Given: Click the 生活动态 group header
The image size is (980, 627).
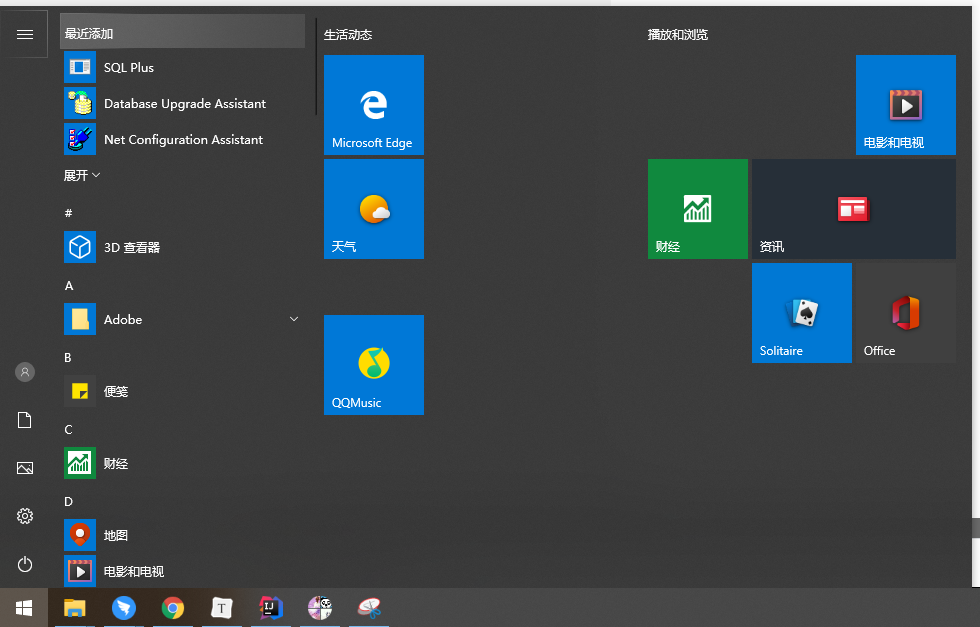Looking at the screenshot, I should tap(348, 35).
